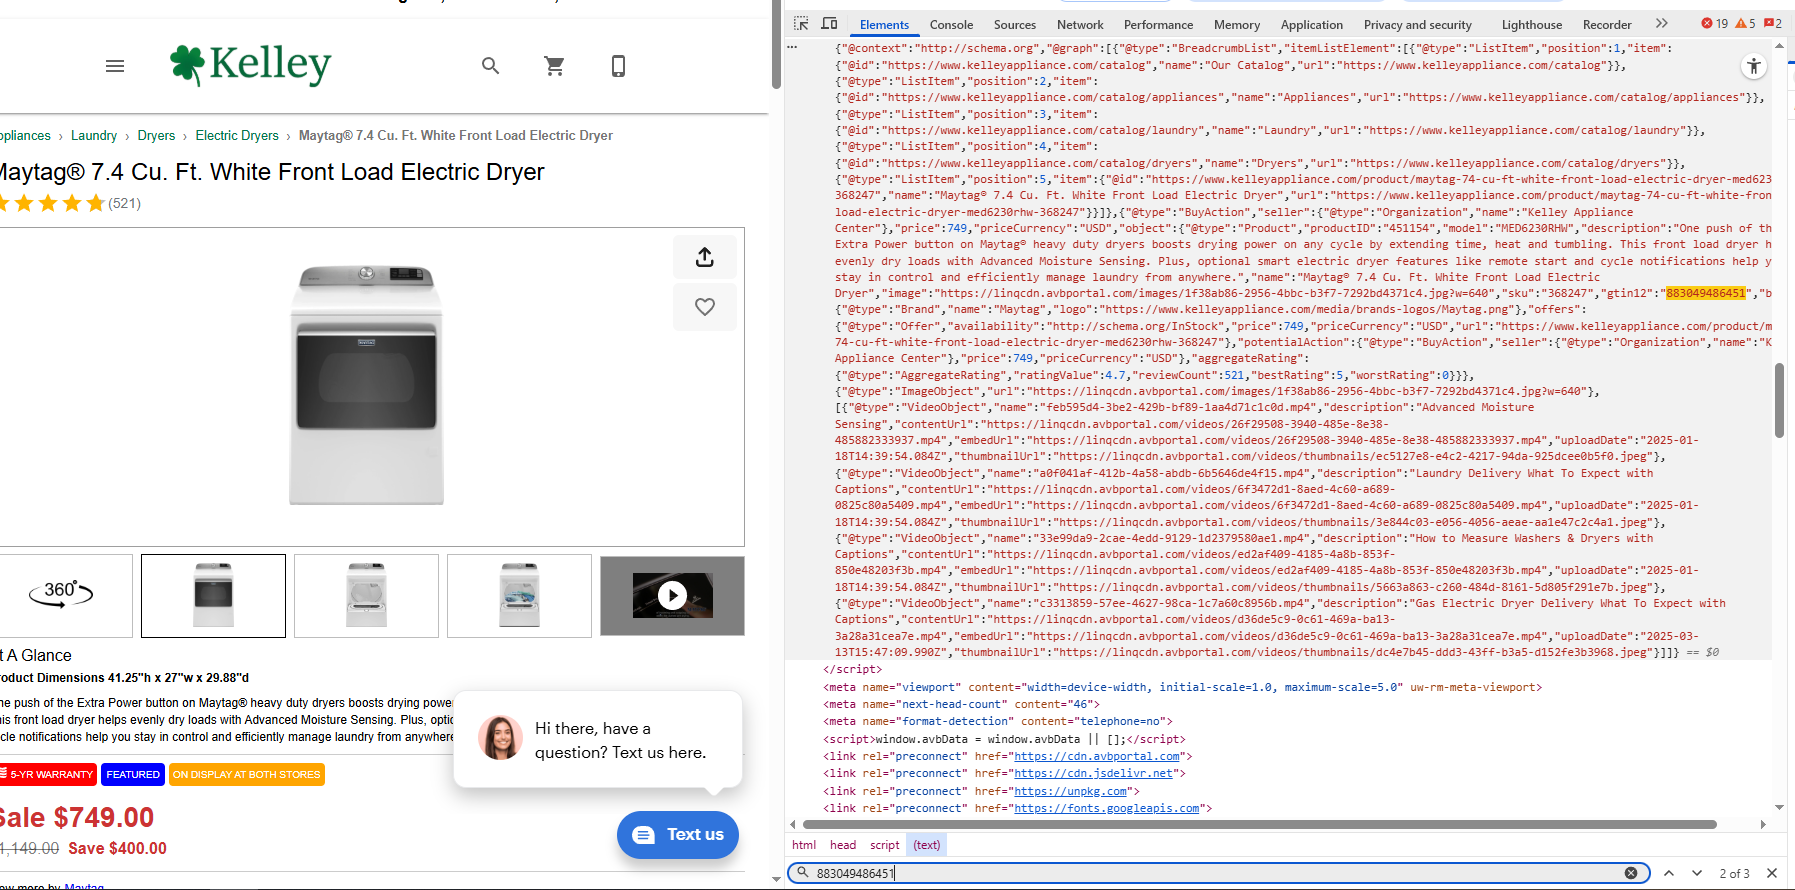The image size is (1795, 890).
Task: Open the 360 degree product view
Action: 61,595
